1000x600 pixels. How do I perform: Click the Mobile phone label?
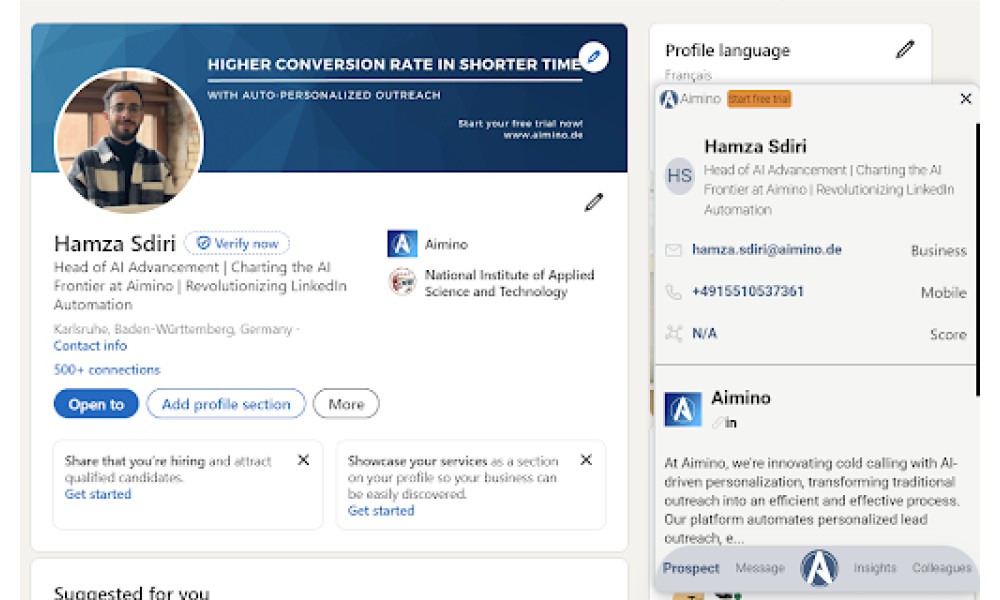tap(943, 293)
